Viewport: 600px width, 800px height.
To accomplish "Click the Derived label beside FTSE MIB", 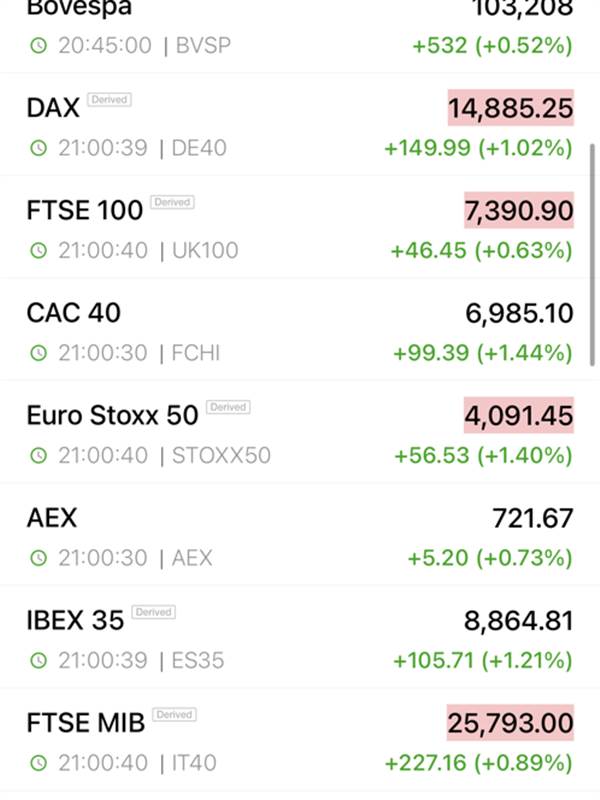I will 174,715.
